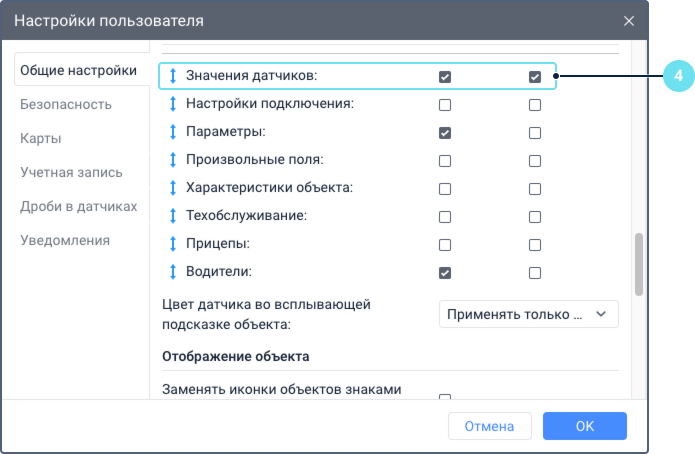Viewport: 695px width, 454px height.
Task: Click reorder arrow icon beside Произвольные поля
Action: click(x=173, y=160)
